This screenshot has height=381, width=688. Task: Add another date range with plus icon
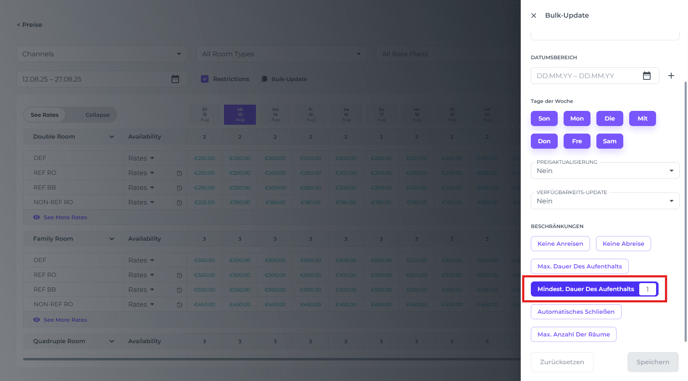pos(671,76)
